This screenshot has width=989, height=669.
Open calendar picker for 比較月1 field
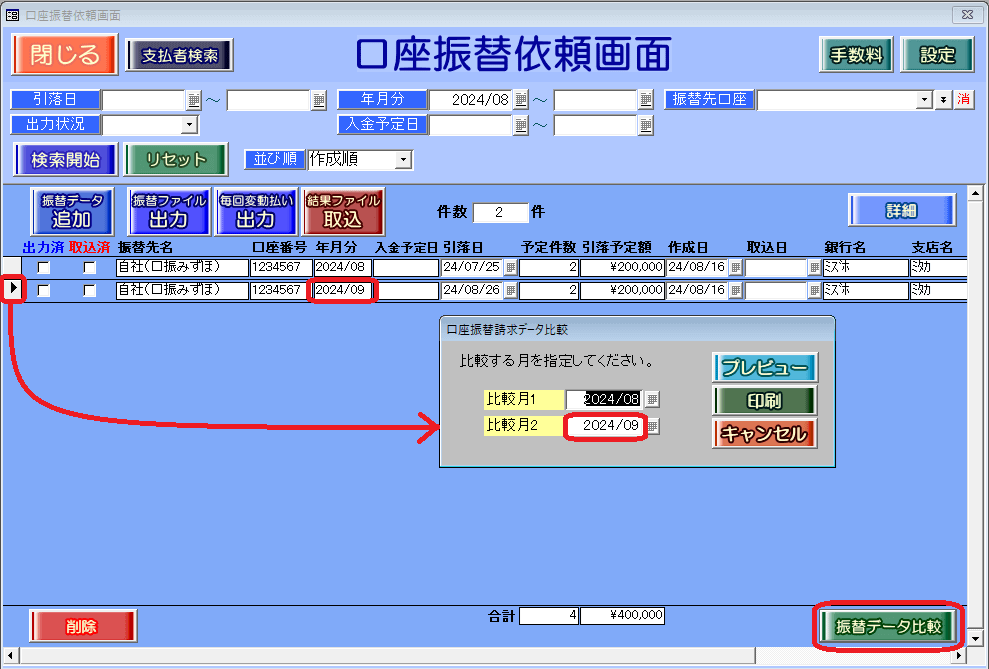(x=652, y=399)
